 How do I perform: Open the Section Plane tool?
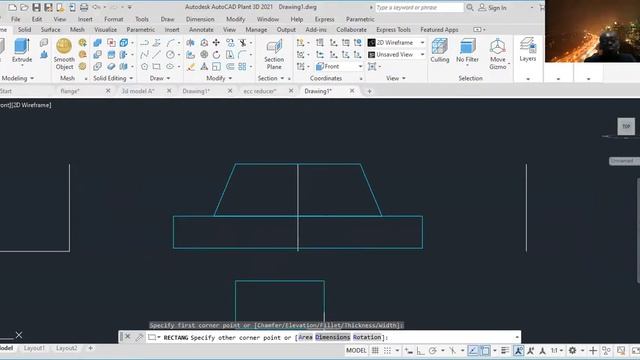274,54
